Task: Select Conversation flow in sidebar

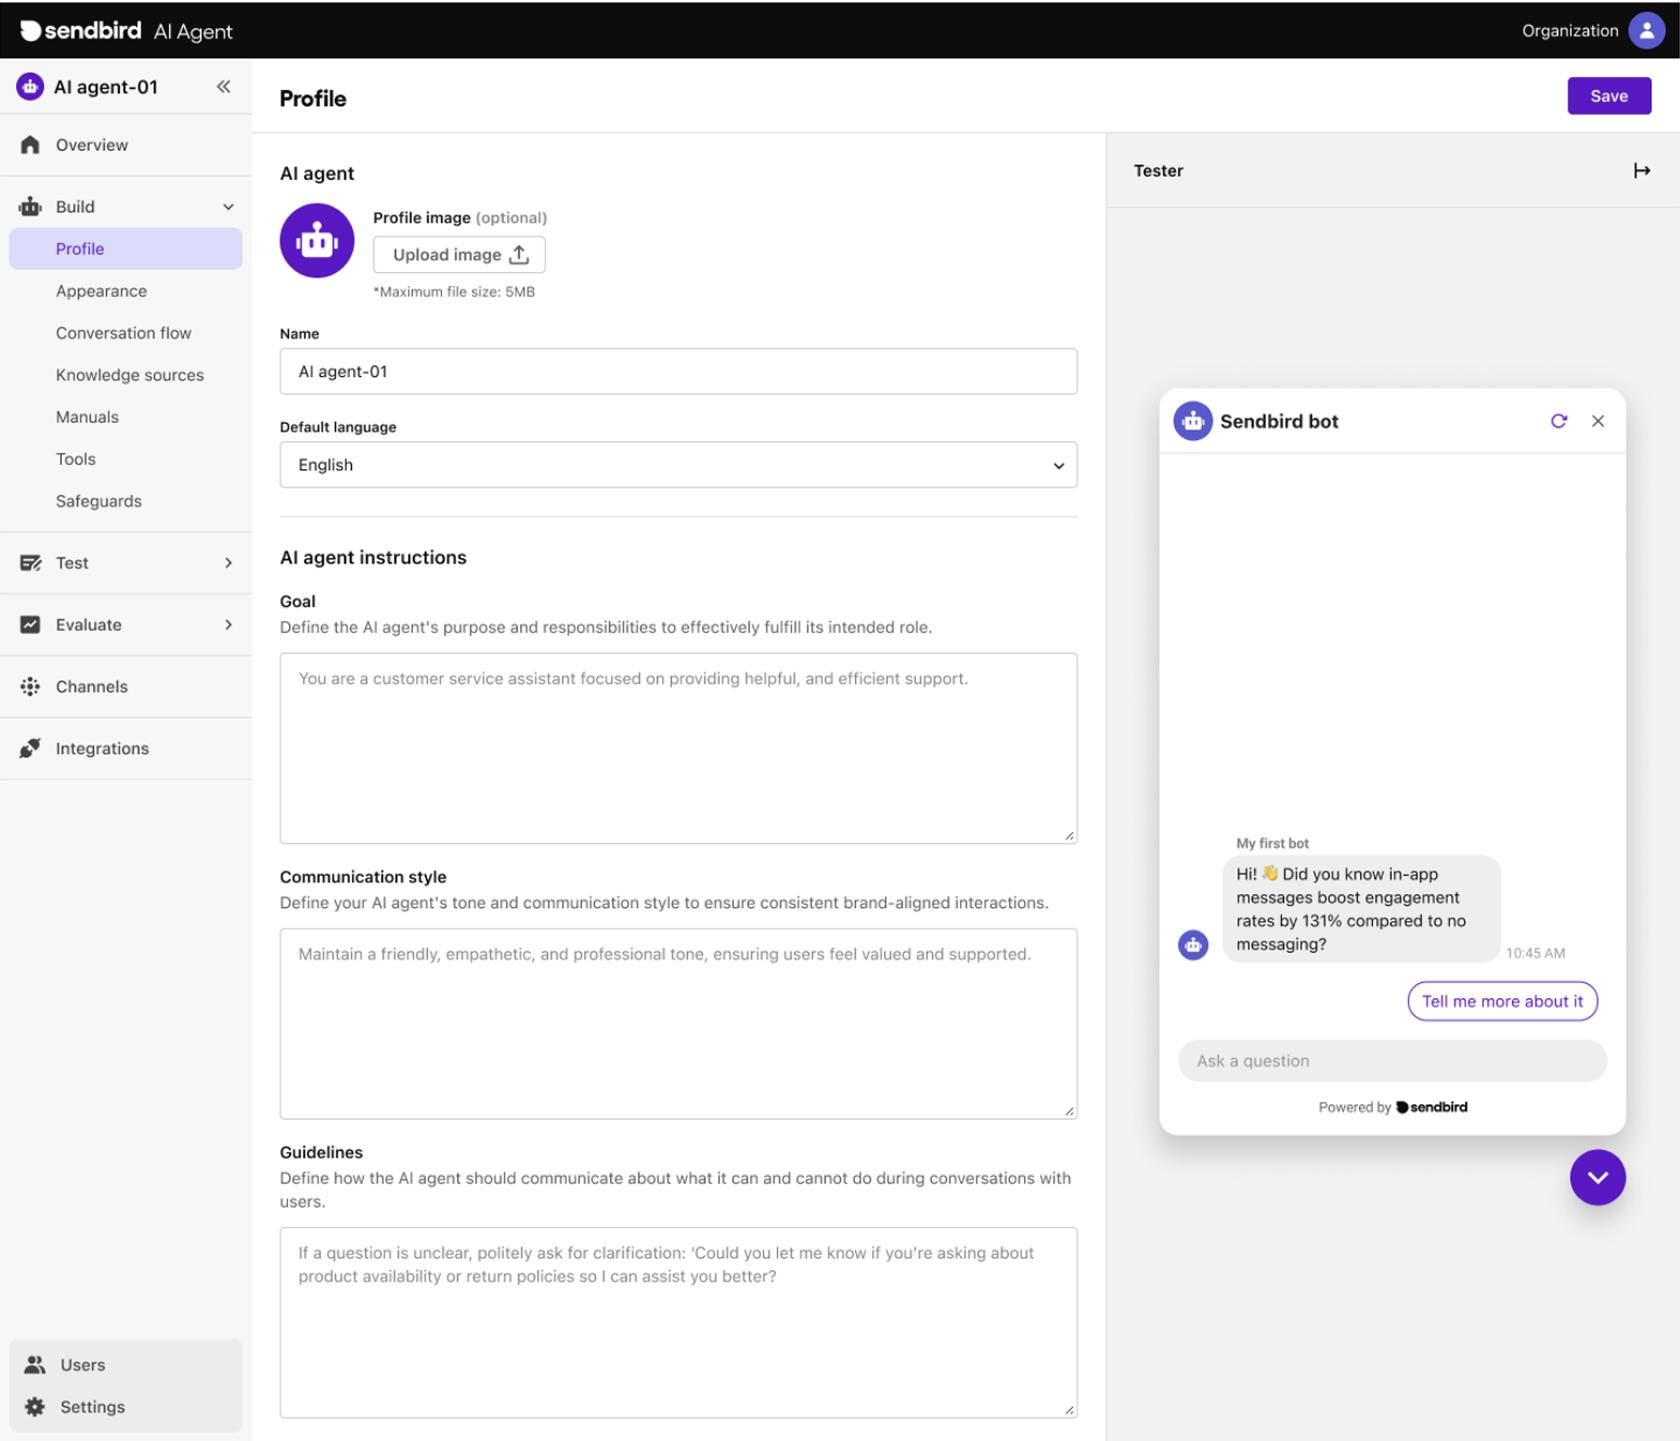Action: coord(123,333)
